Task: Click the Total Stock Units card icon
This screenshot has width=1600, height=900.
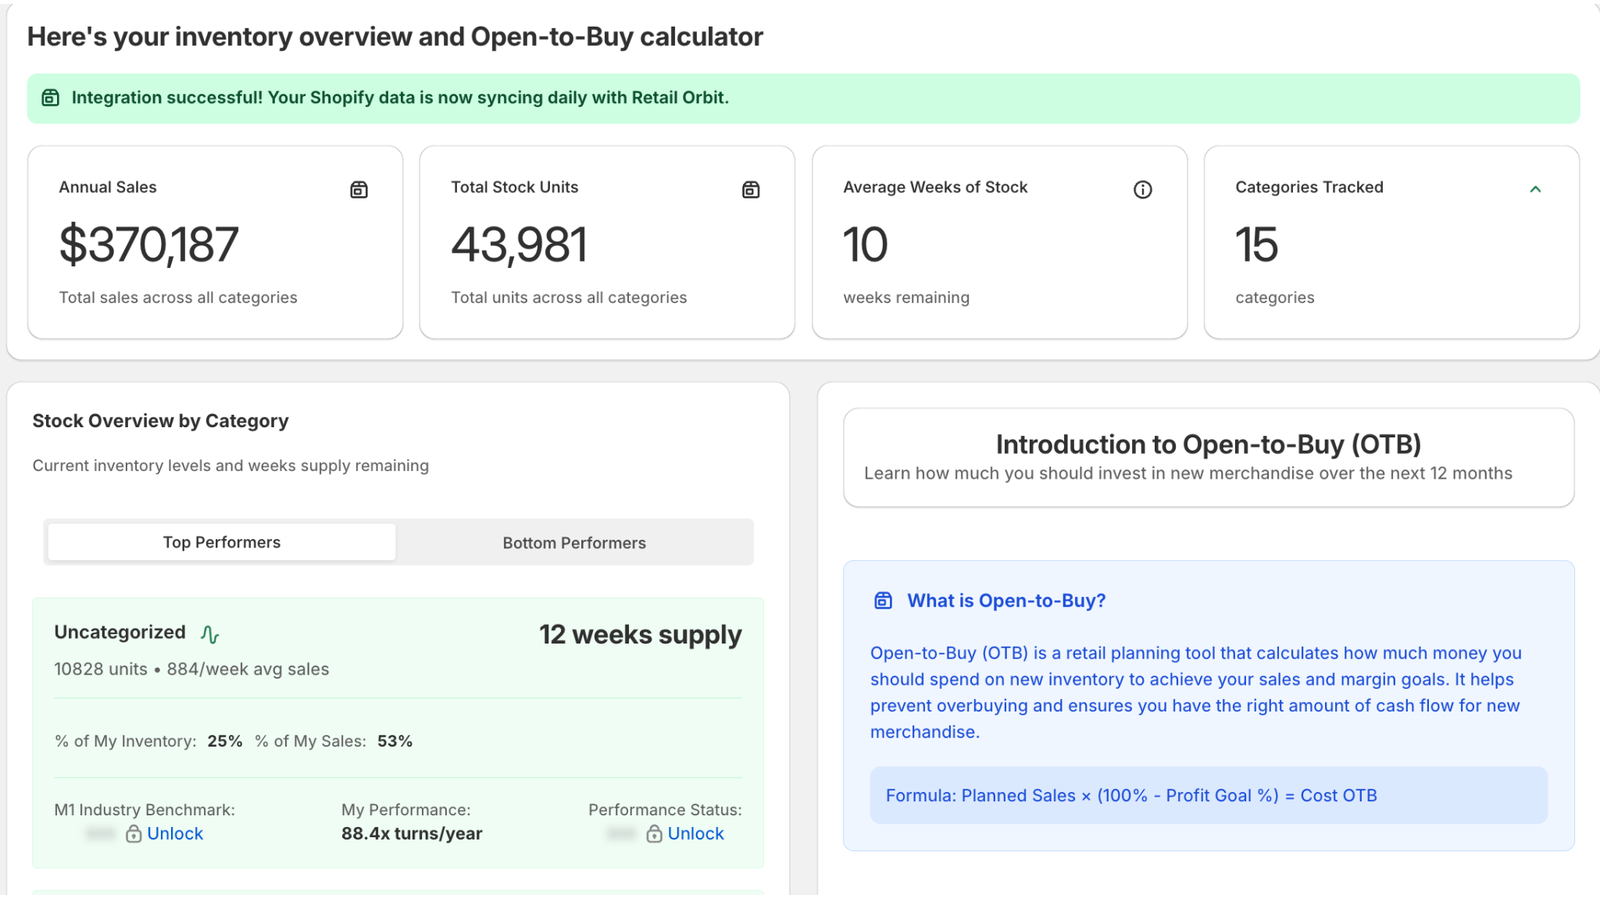Action: click(x=751, y=189)
